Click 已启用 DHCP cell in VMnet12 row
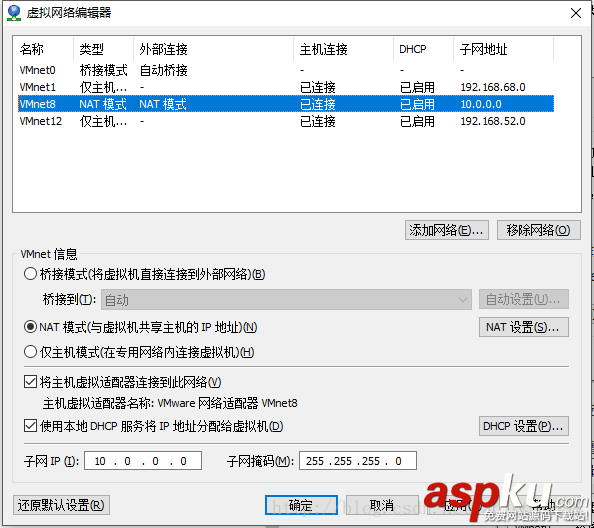The width and height of the screenshot is (594, 528). coord(417,121)
